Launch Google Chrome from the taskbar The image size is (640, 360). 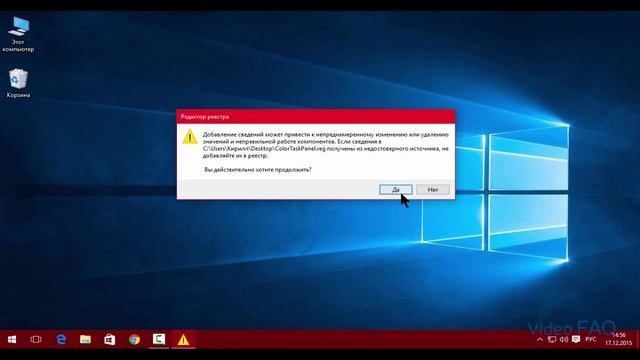point(134,340)
